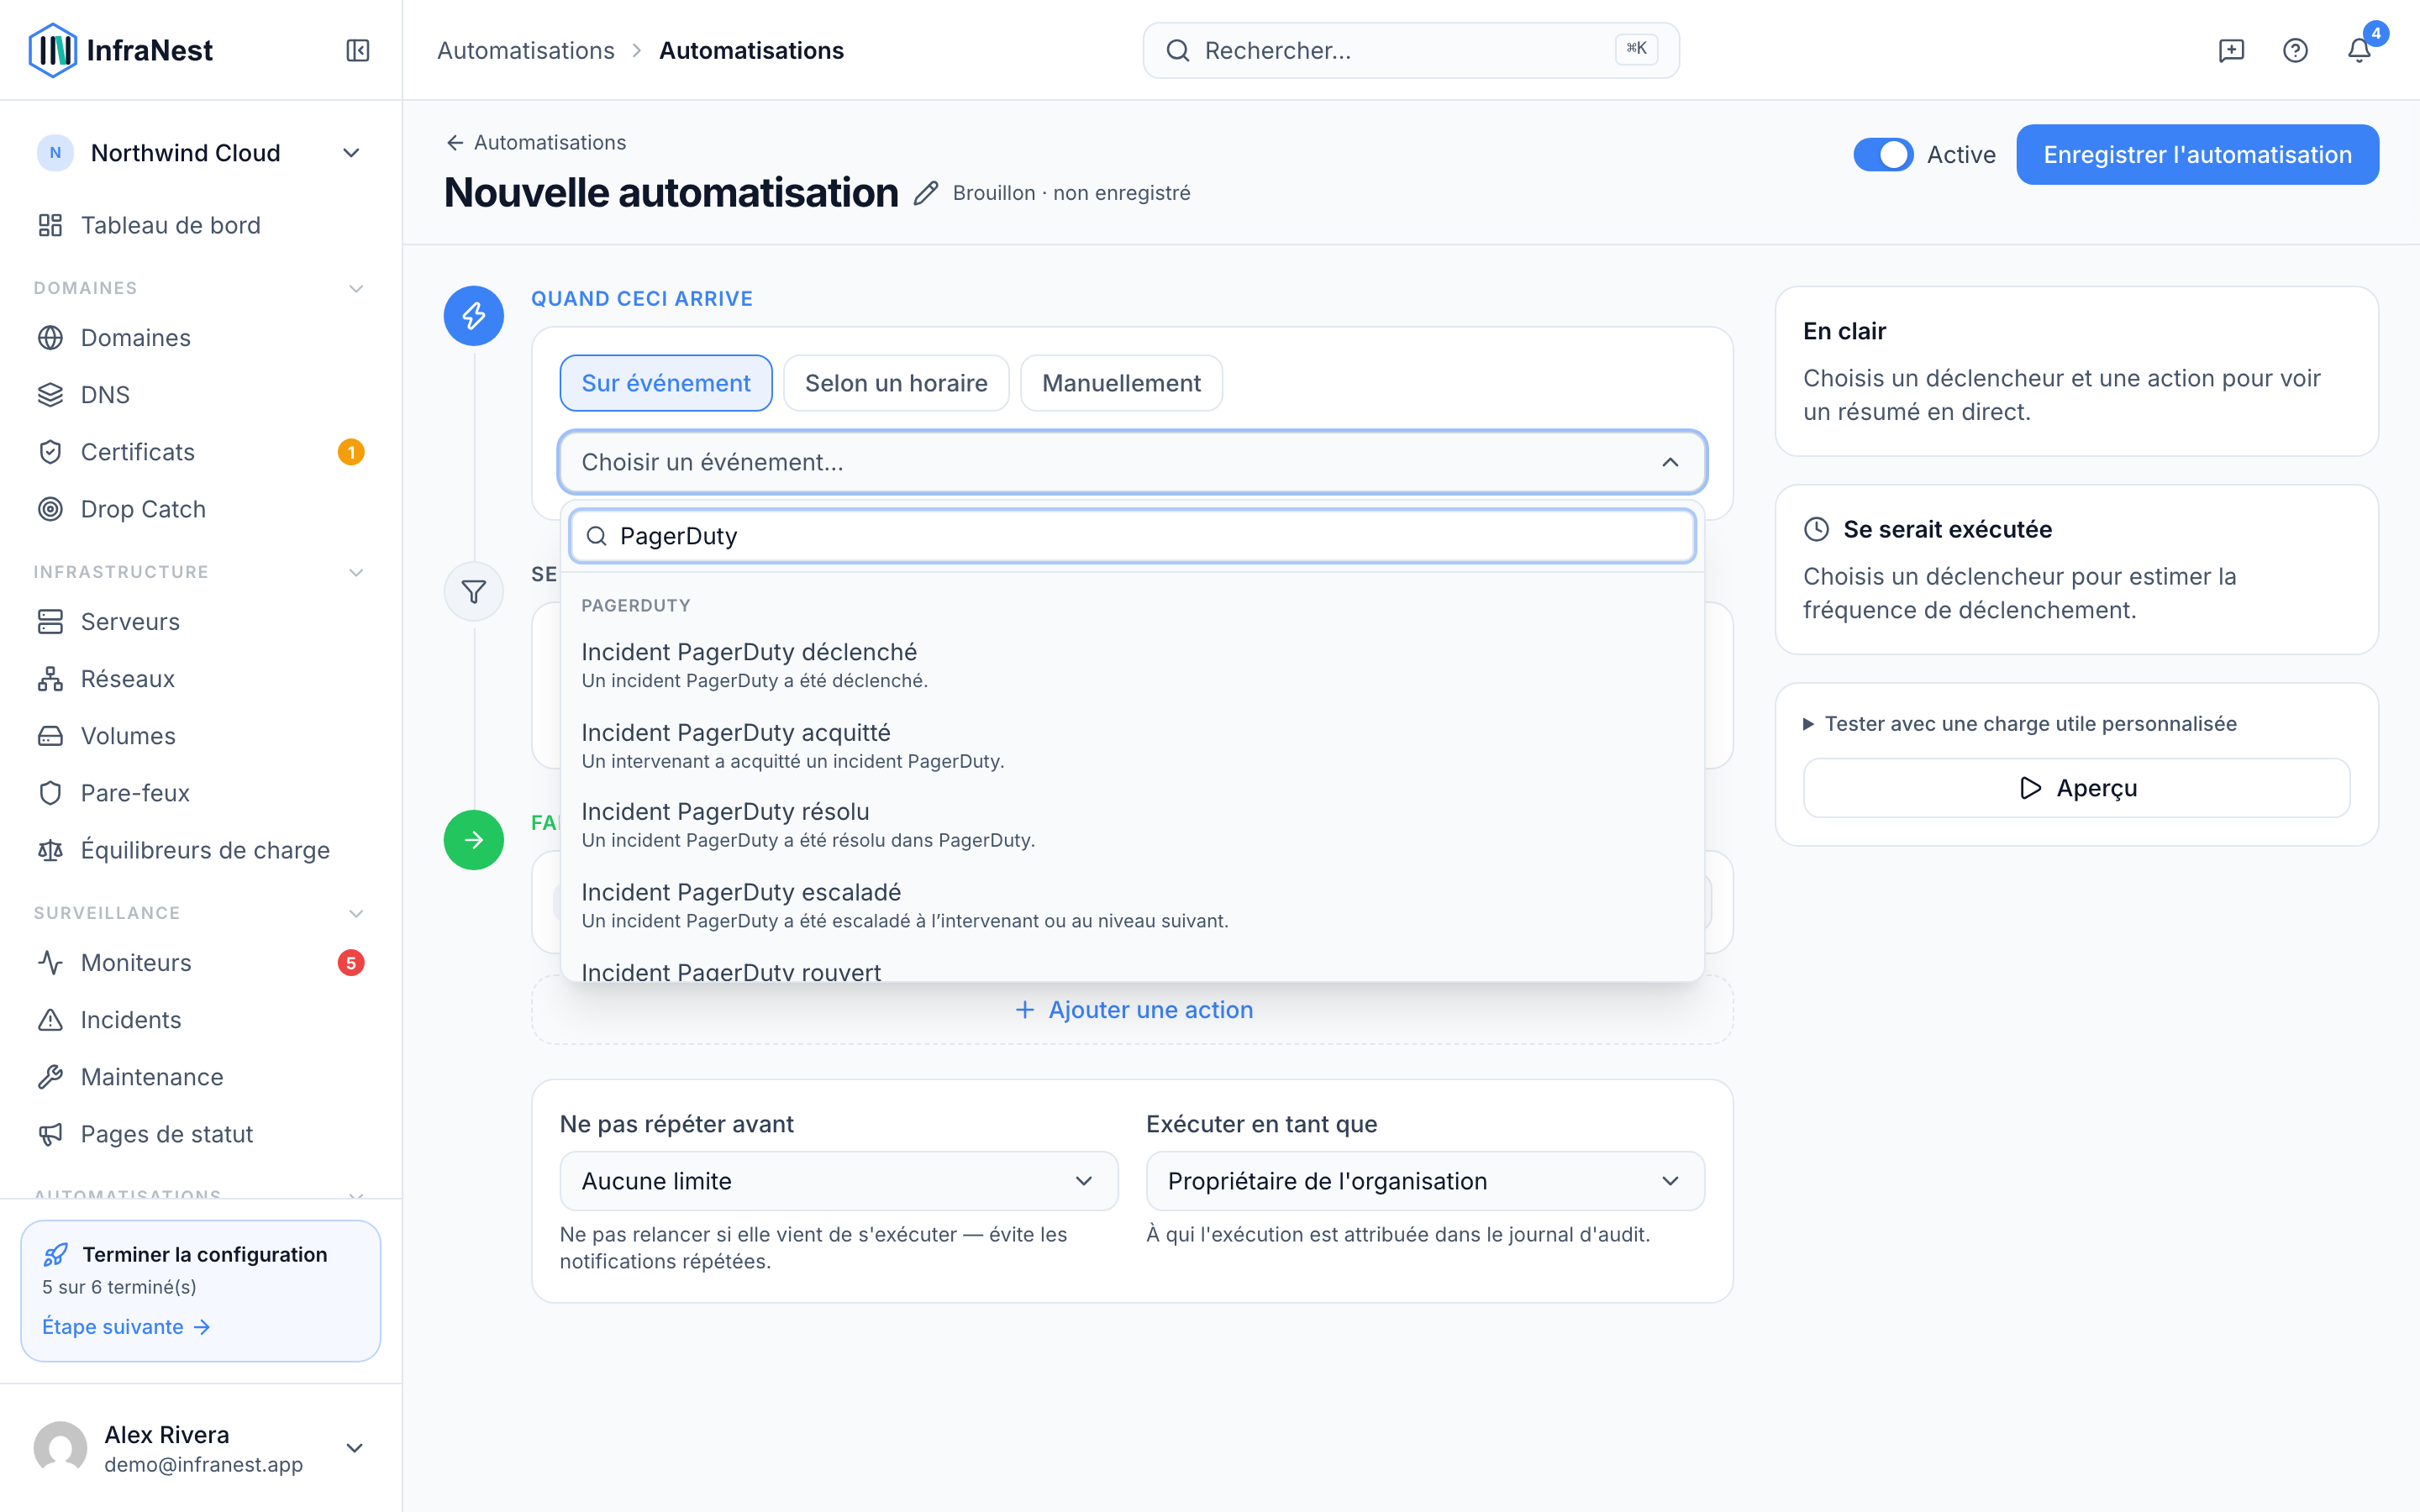Click the PagerDuty event filter field
This screenshot has height=1512, width=2420.
pos(1132,536)
